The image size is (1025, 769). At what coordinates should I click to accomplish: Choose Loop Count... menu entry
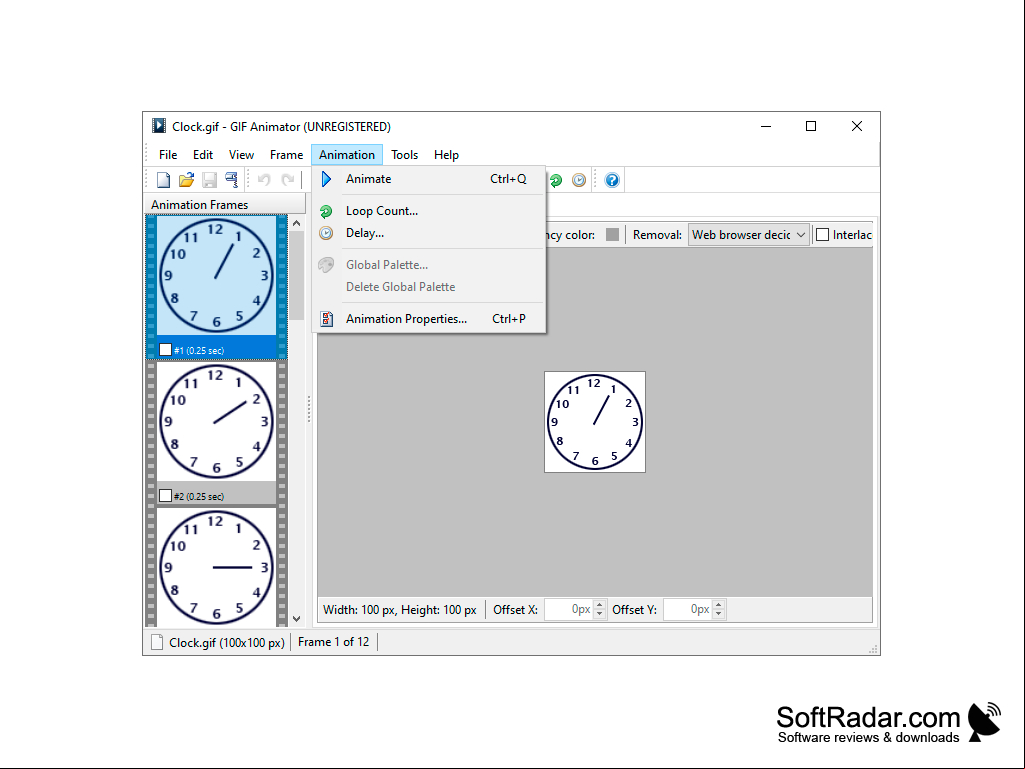429,211
